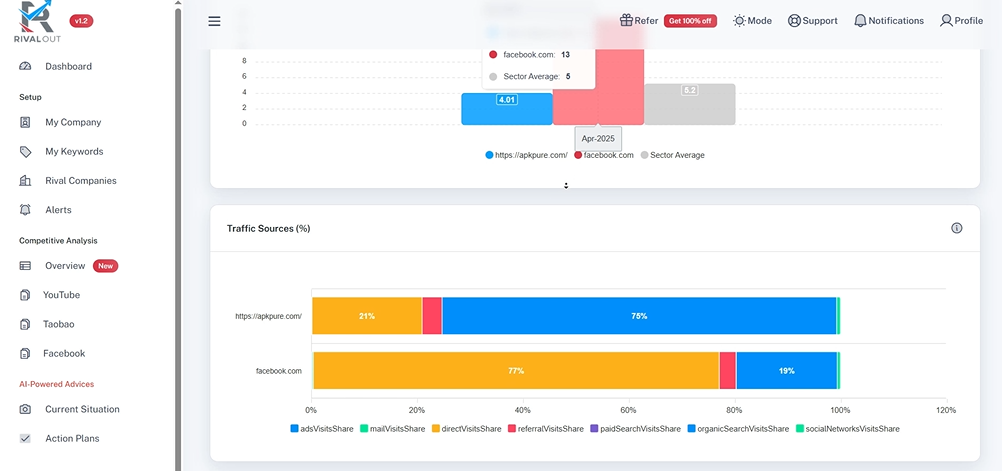Open Action Plans page
The image size is (1002, 471).
tap(72, 438)
